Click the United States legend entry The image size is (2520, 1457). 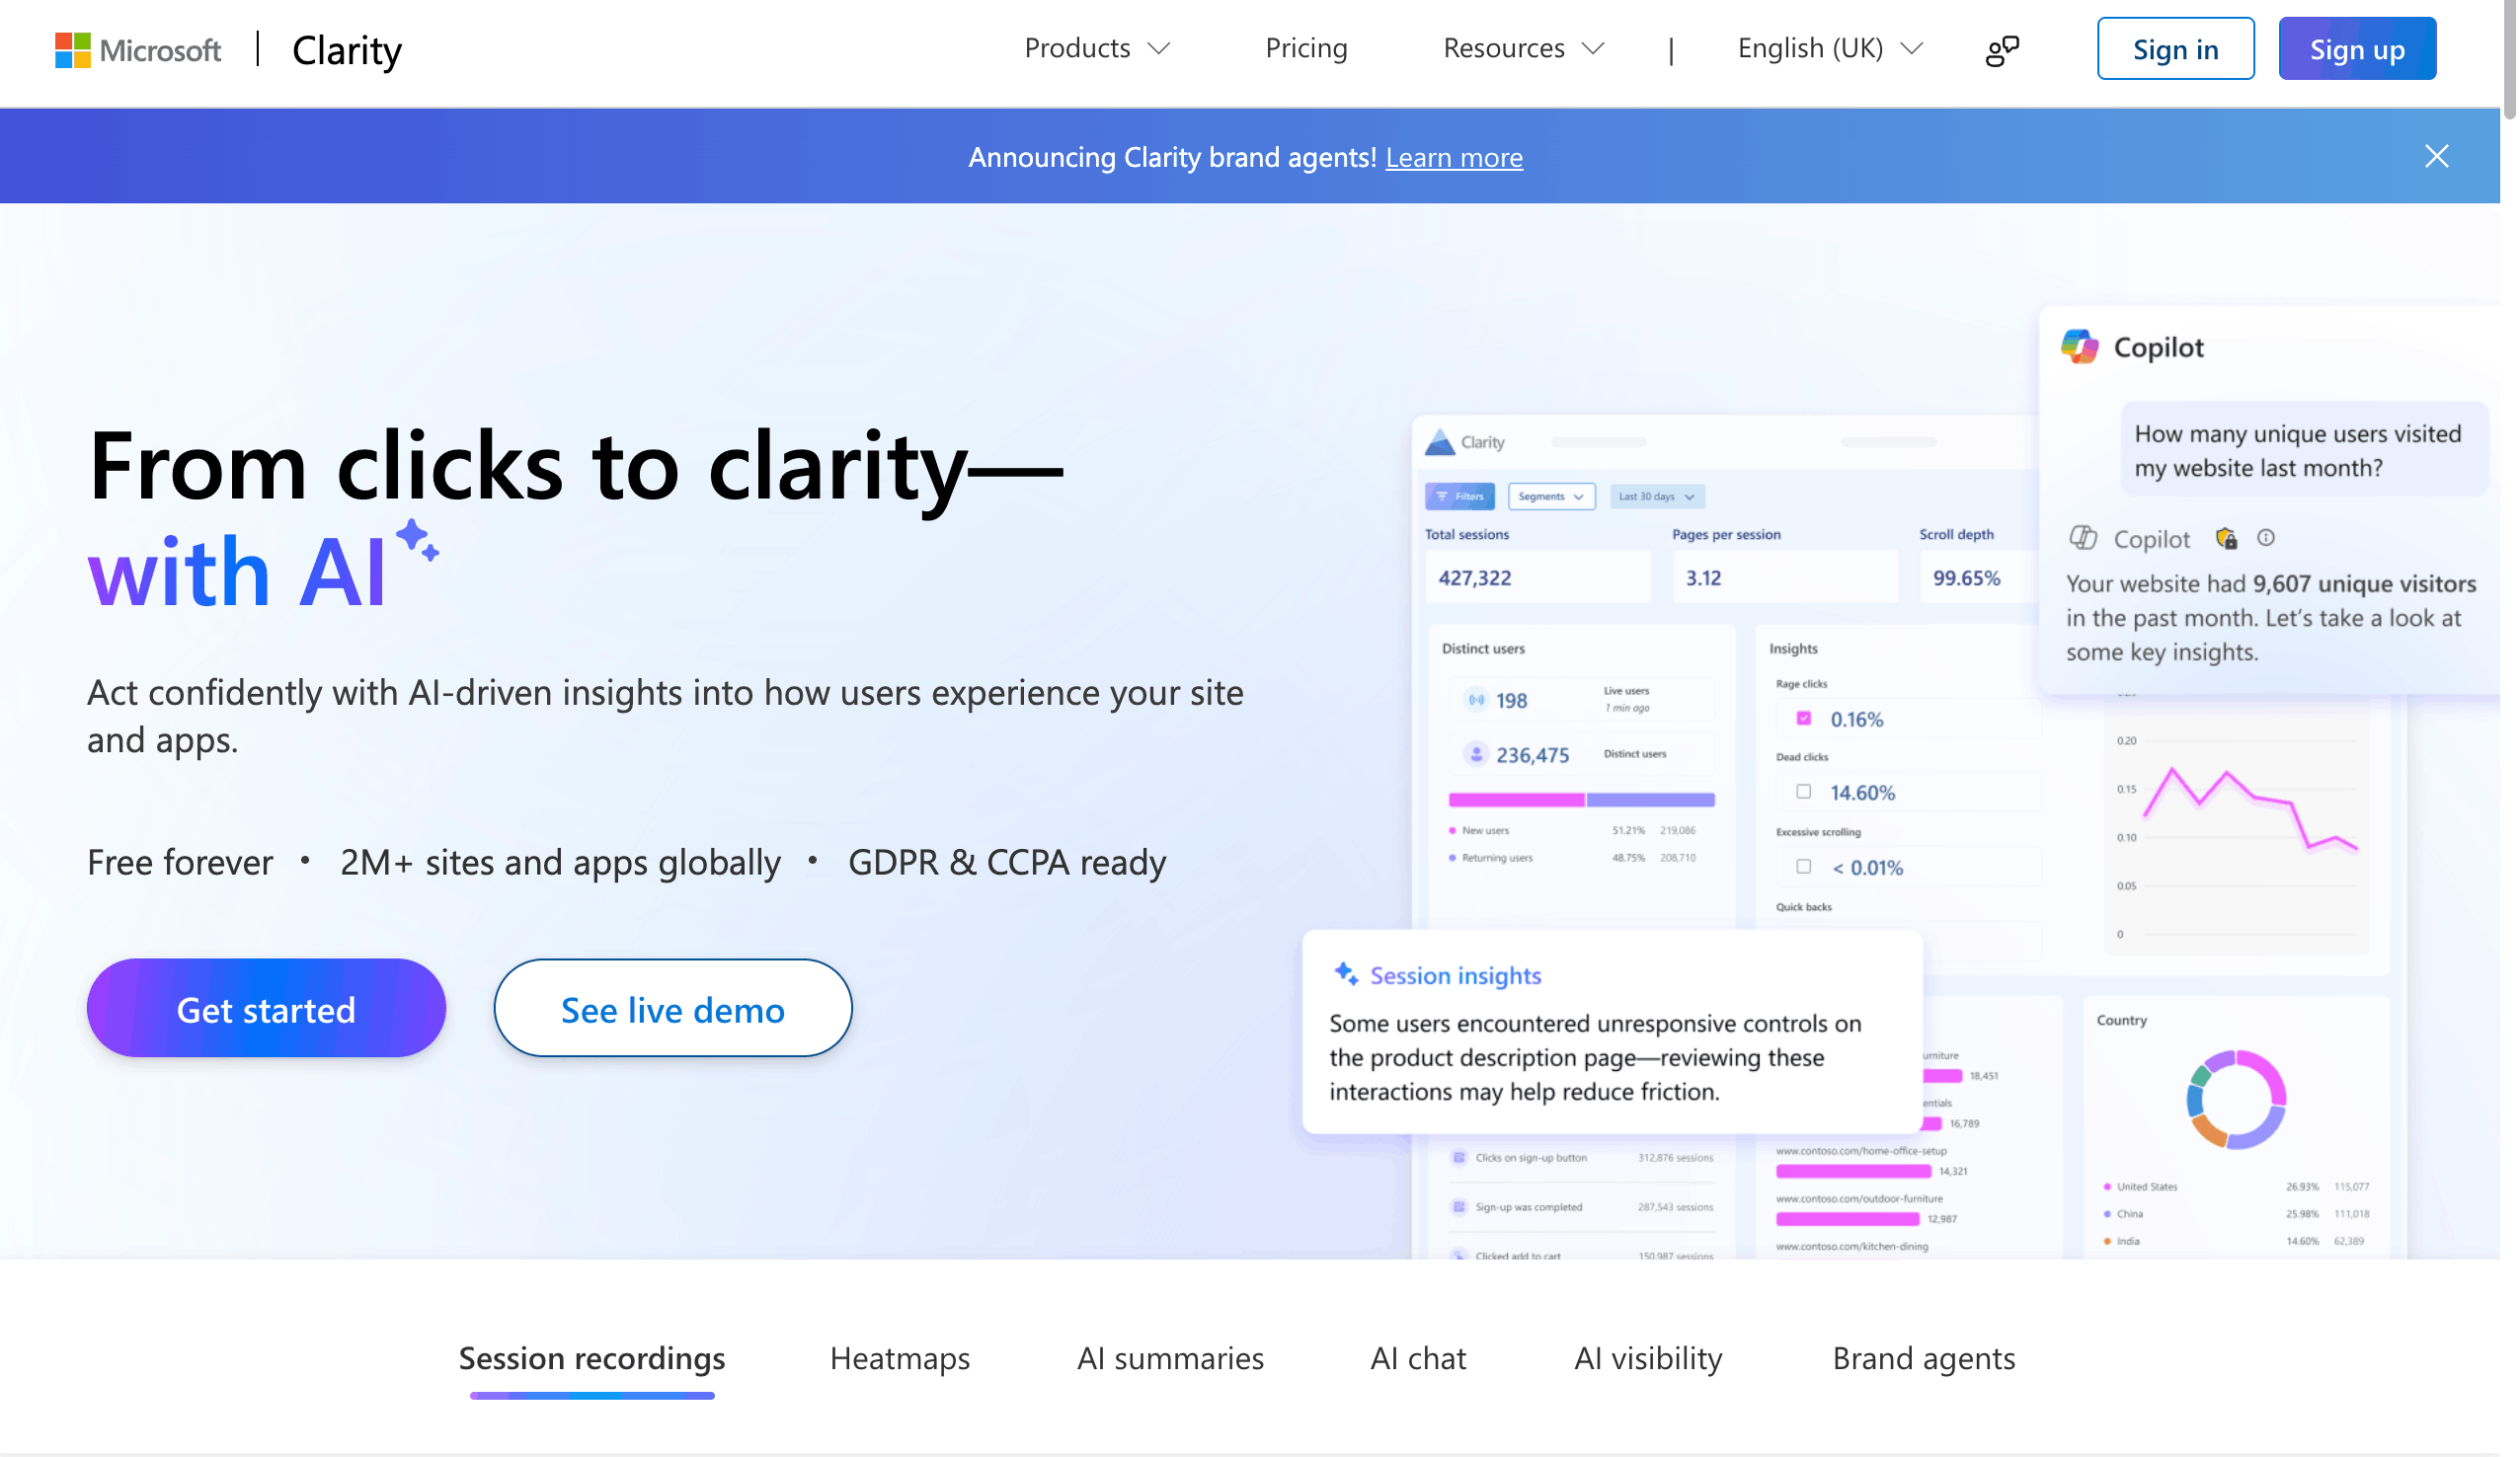point(2140,1187)
